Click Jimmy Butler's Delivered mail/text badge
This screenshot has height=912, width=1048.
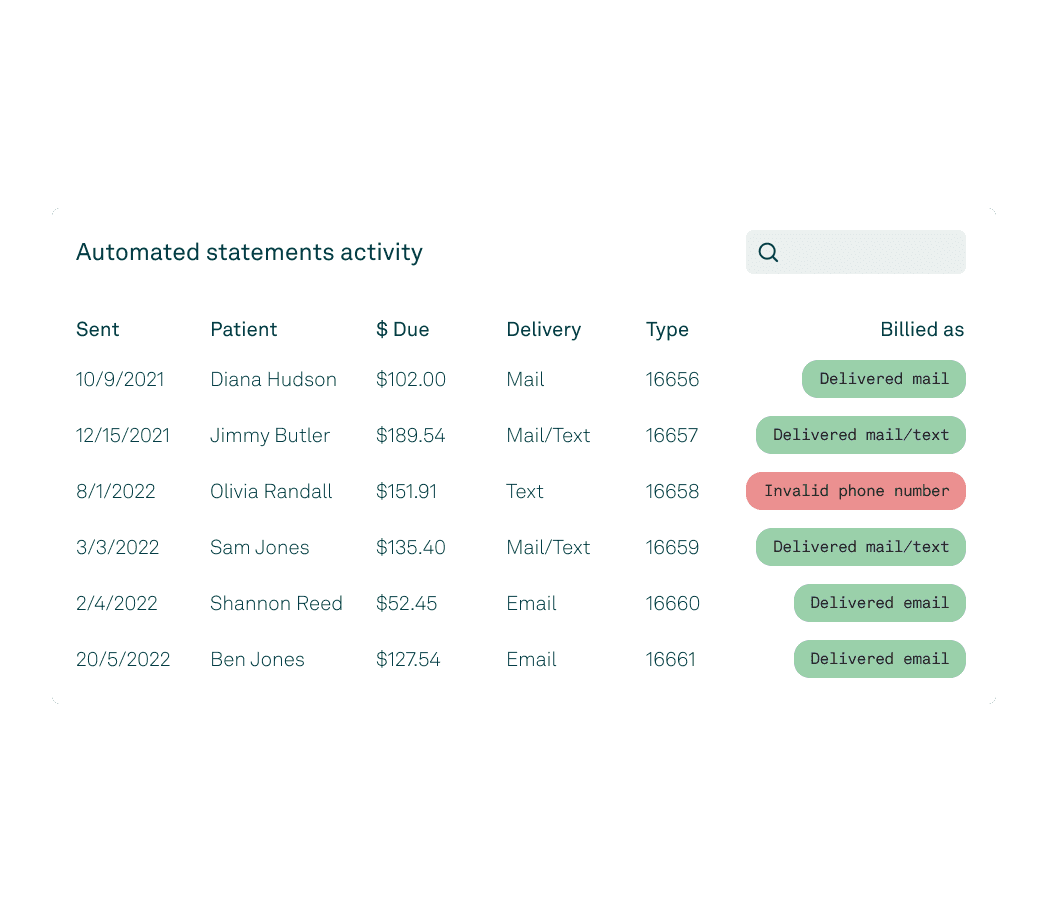pos(861,435)
